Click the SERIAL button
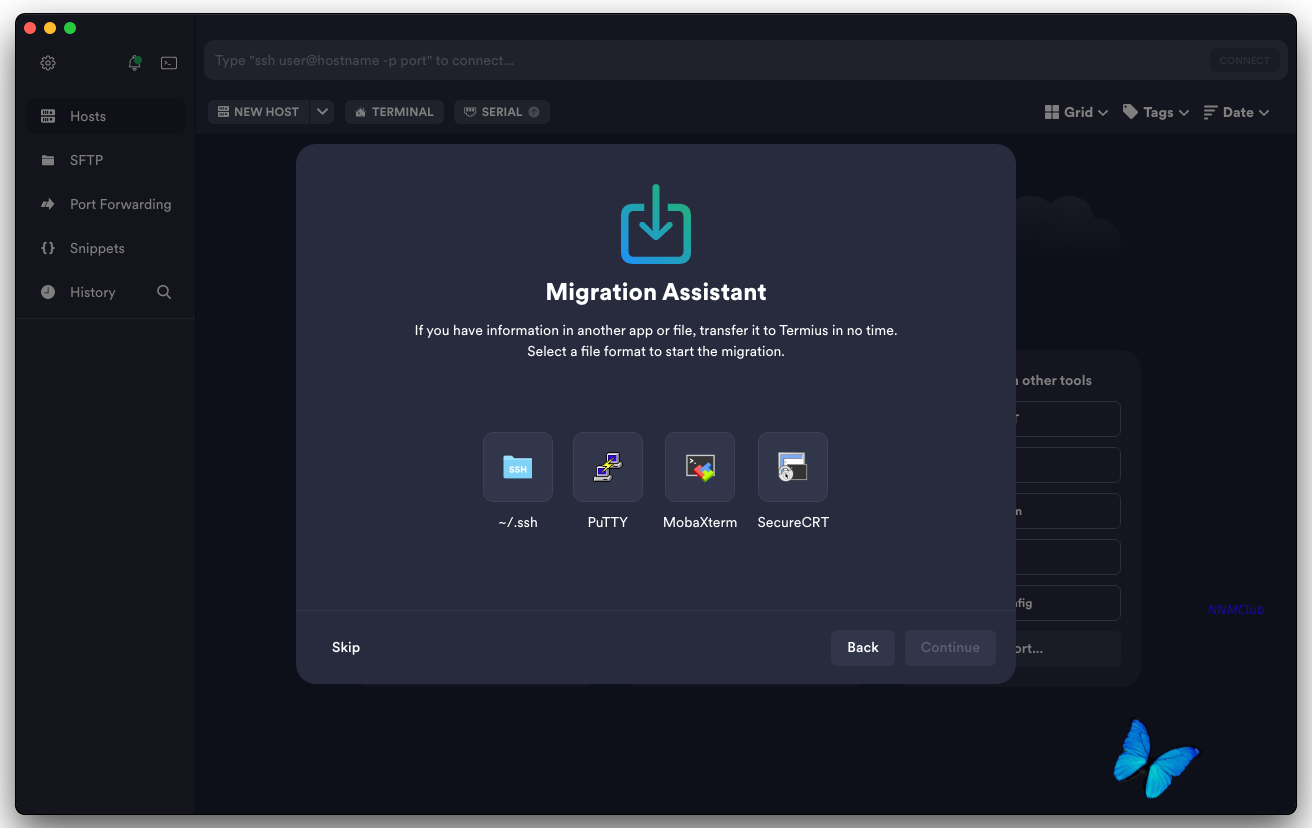The width and height of the screenshot is (1312, 828). tap(502, 112)
